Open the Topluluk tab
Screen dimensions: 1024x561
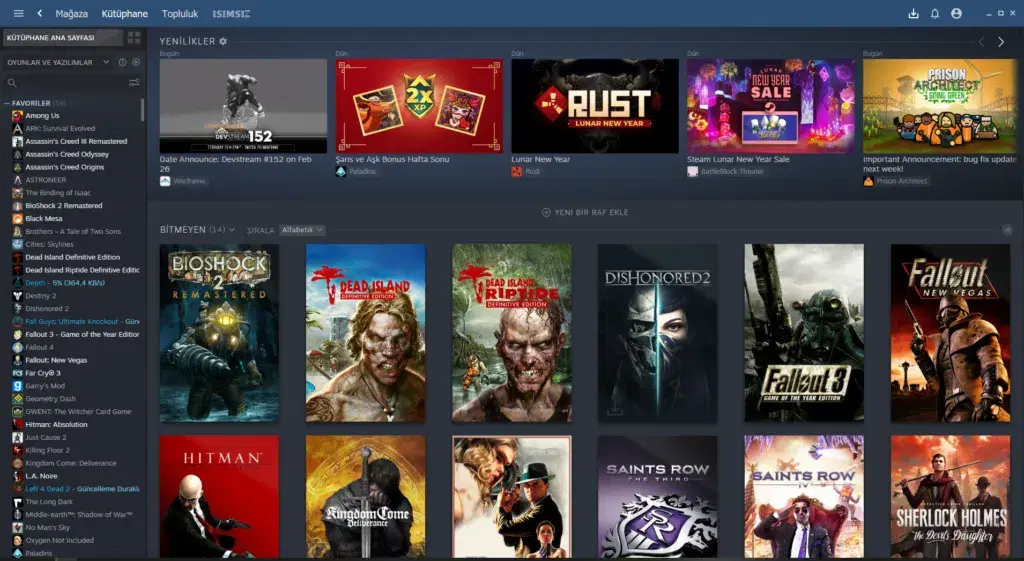[180, 14]
